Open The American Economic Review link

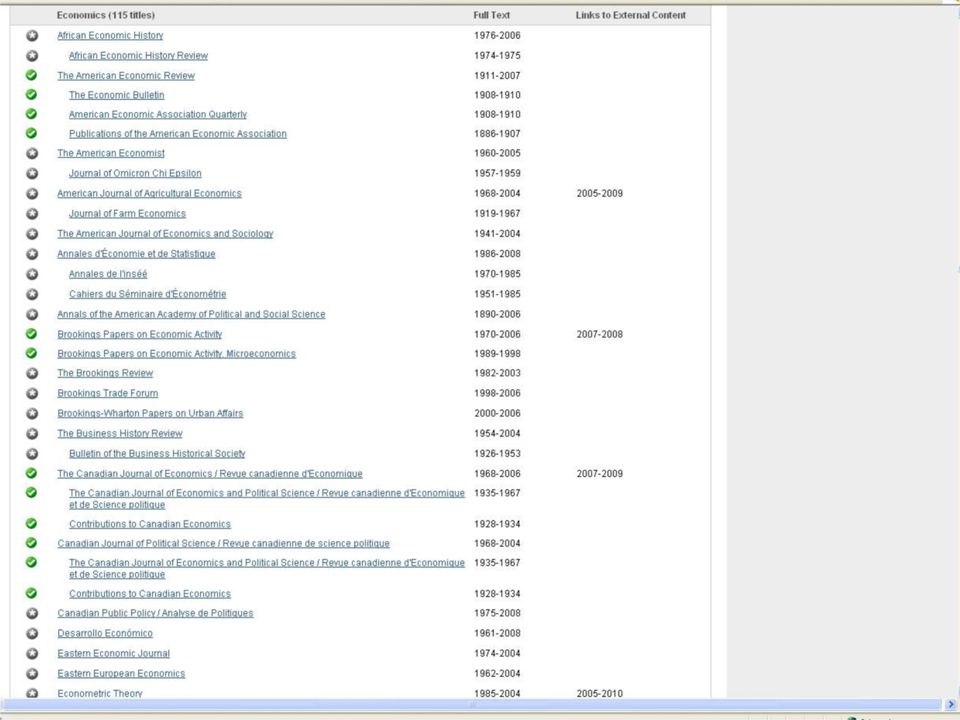[126, 76]
